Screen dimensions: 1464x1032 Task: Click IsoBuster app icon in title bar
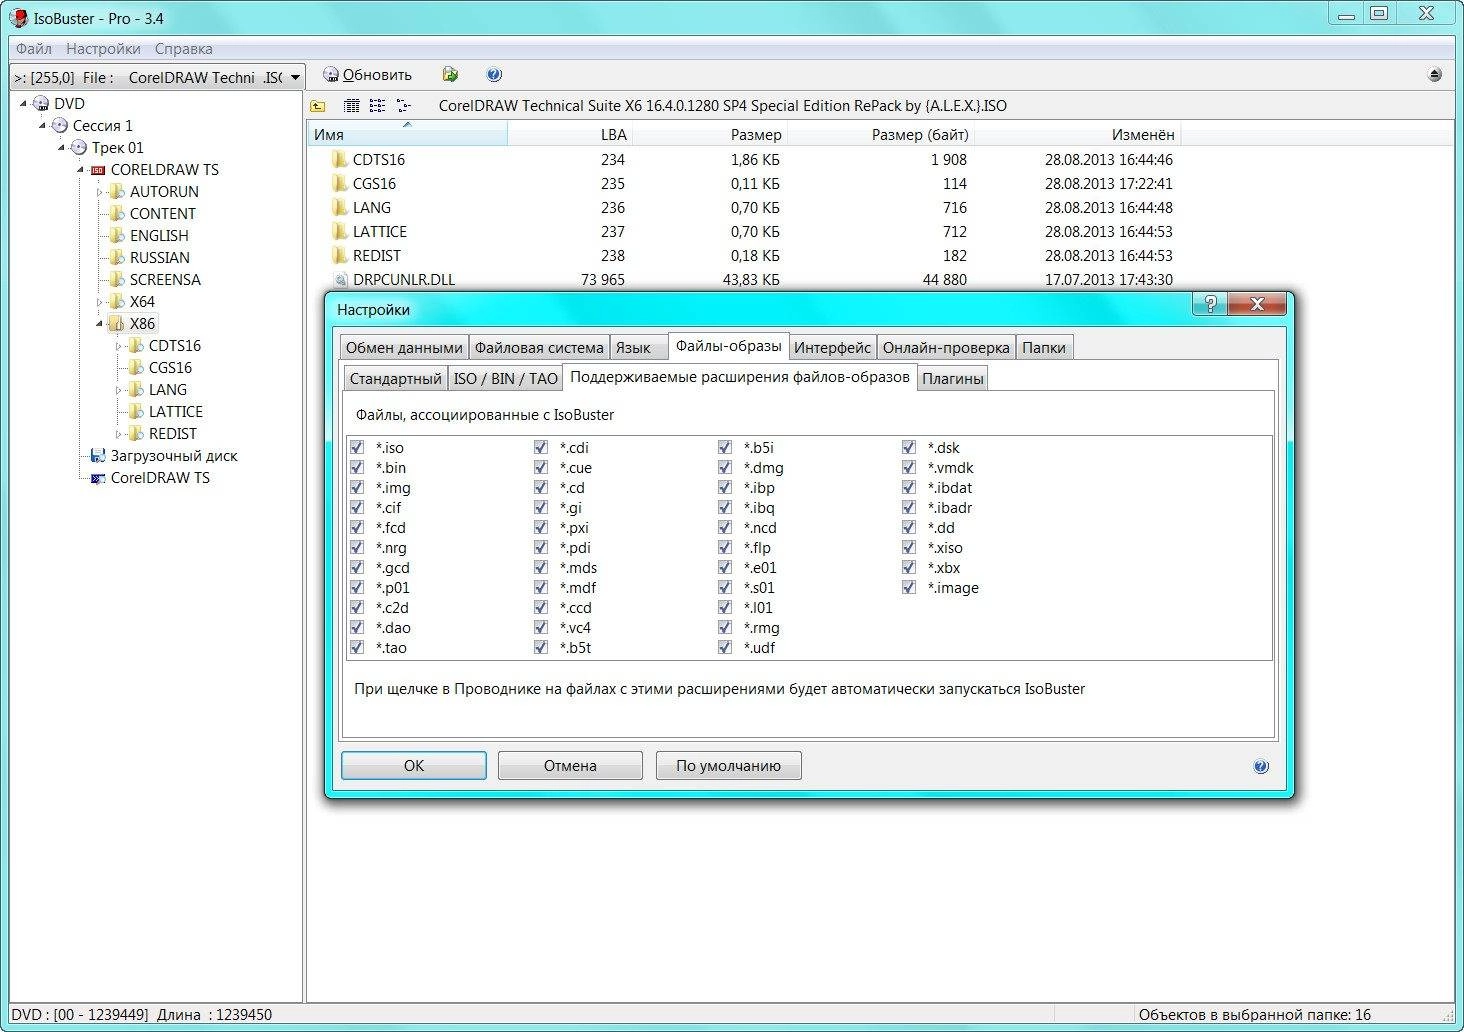click(18, 17)
